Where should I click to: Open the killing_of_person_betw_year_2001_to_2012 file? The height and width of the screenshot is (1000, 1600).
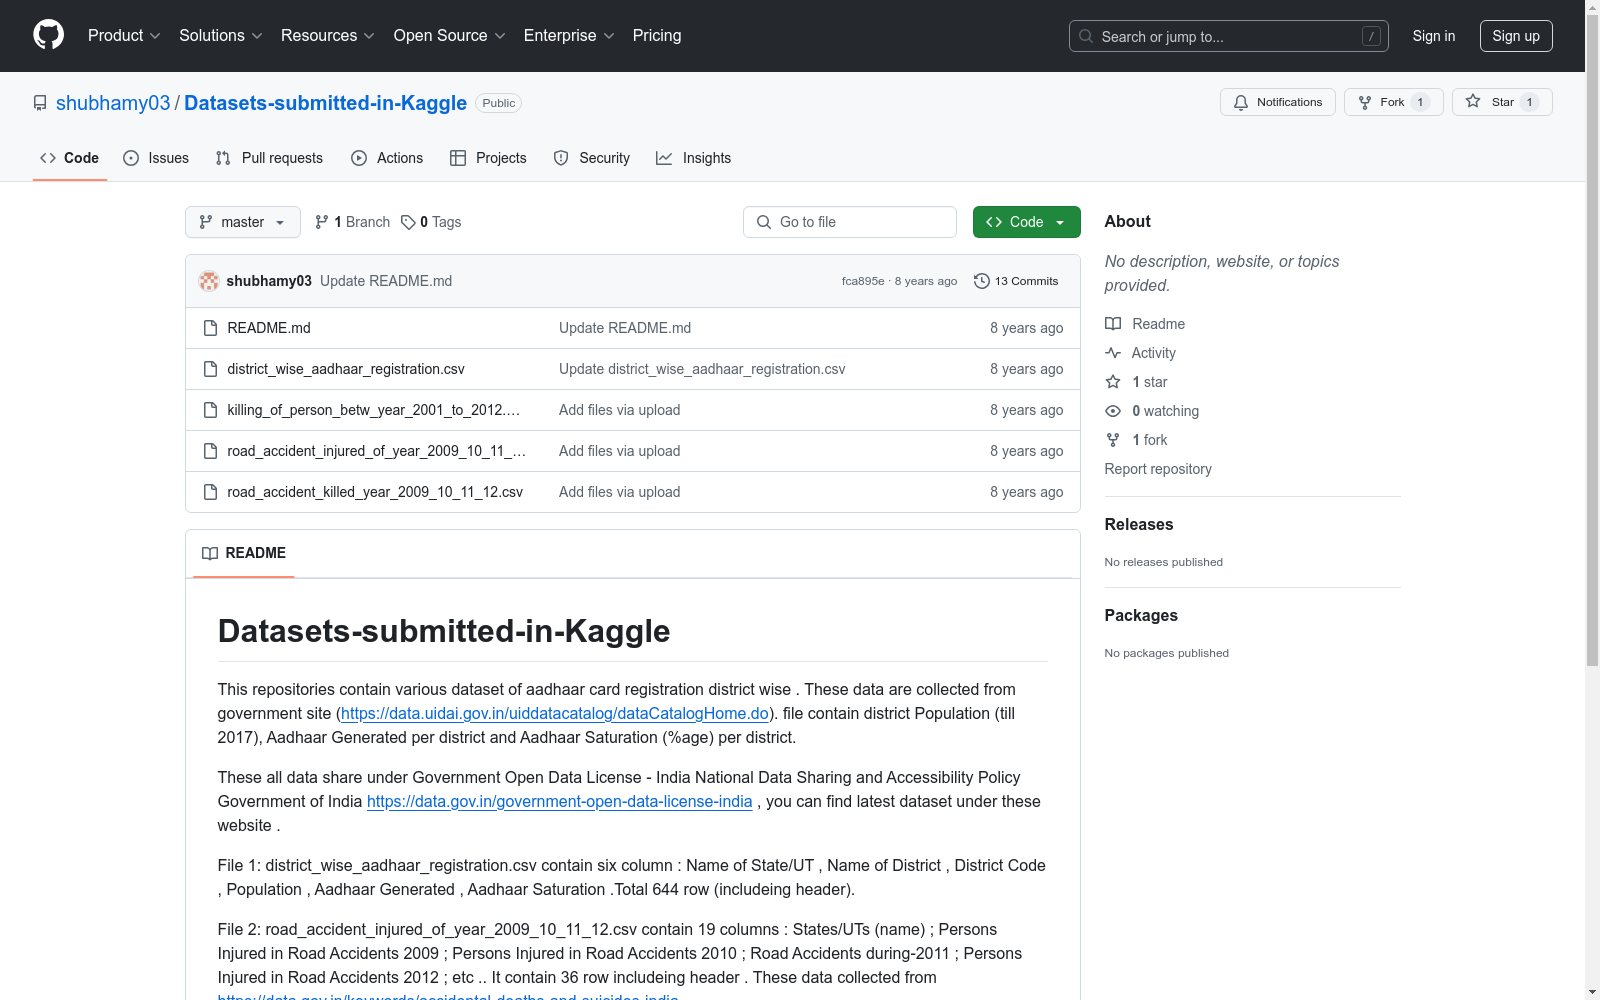pyautogui.click(x=374, y=410)
